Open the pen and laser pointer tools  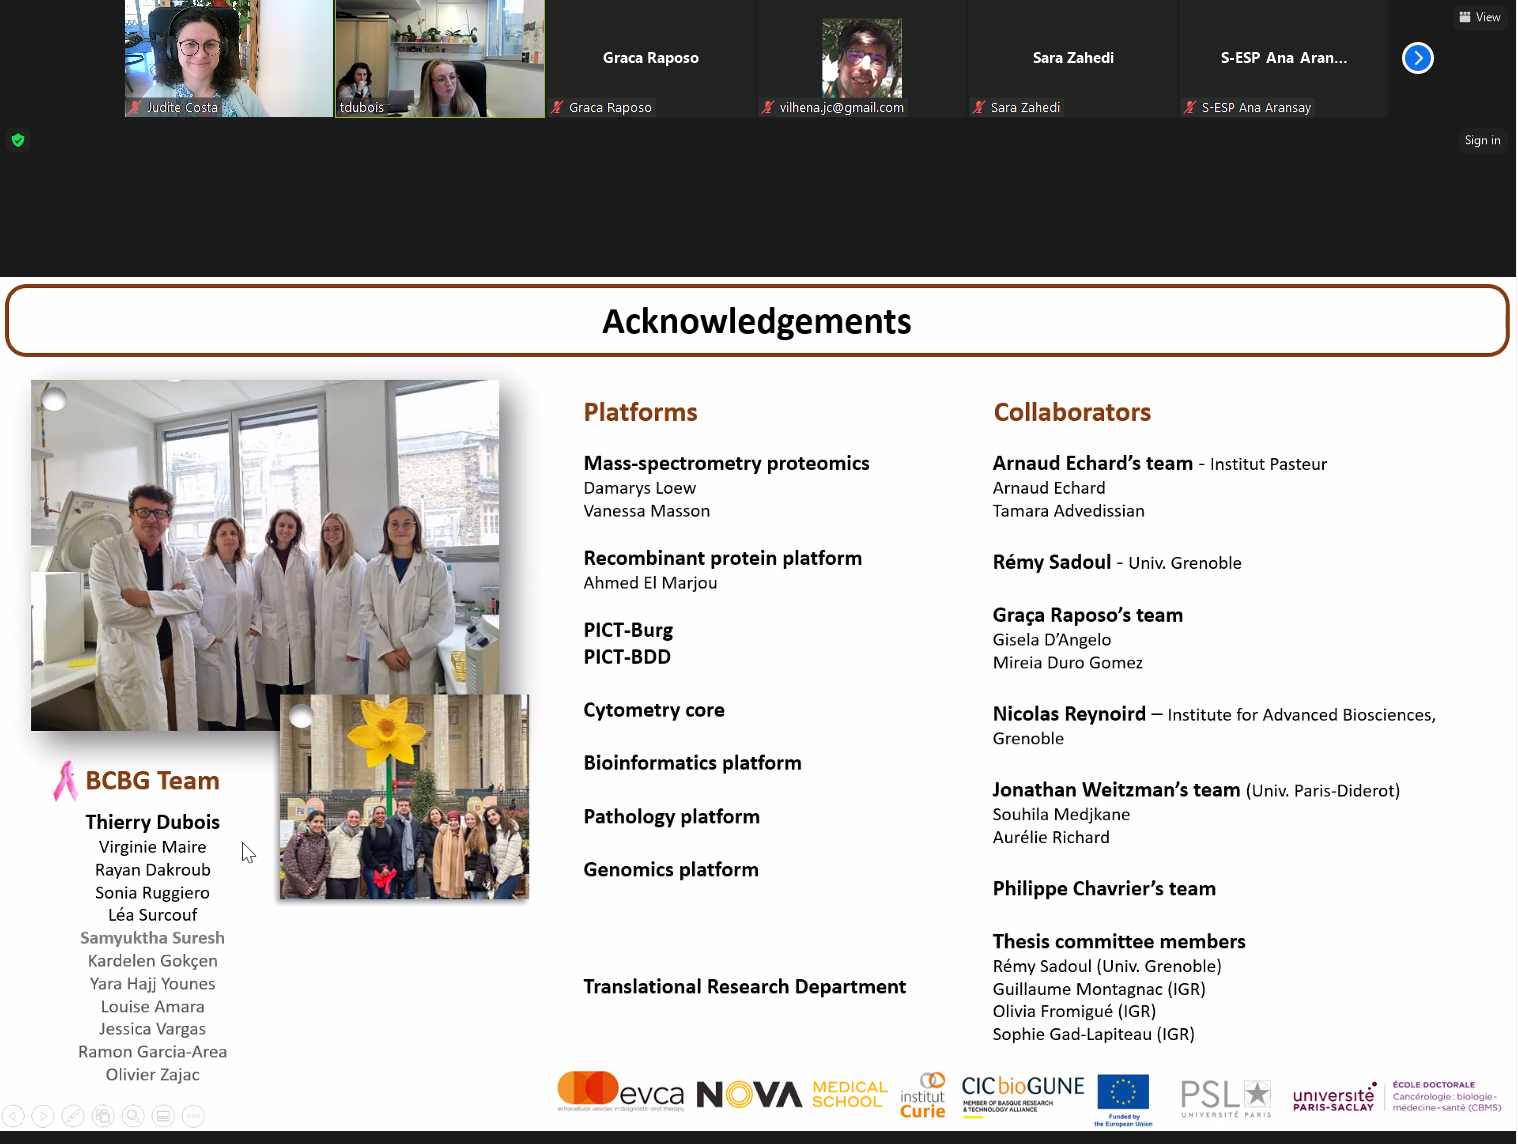(x=73, y=1116)
